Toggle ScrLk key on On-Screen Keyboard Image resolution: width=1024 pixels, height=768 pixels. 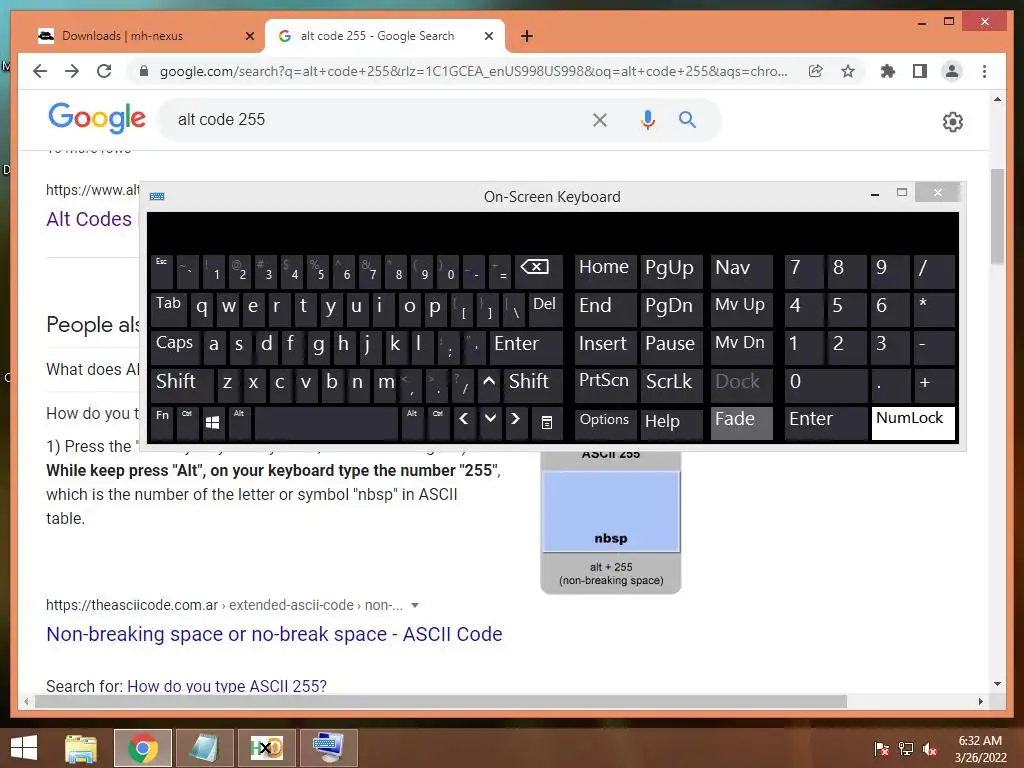coord(671,385)
